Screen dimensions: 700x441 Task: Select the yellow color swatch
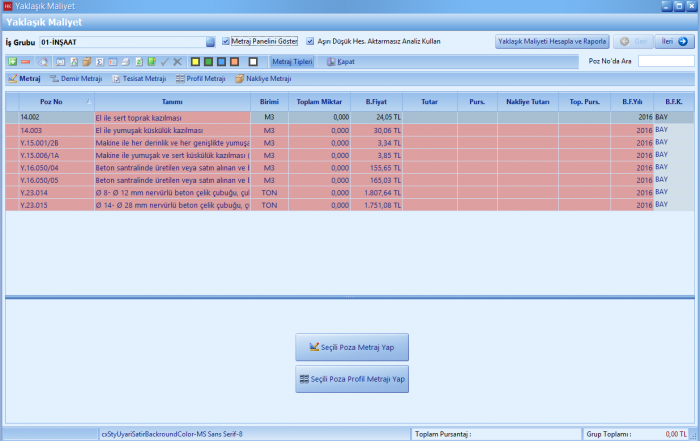(195, 61)
